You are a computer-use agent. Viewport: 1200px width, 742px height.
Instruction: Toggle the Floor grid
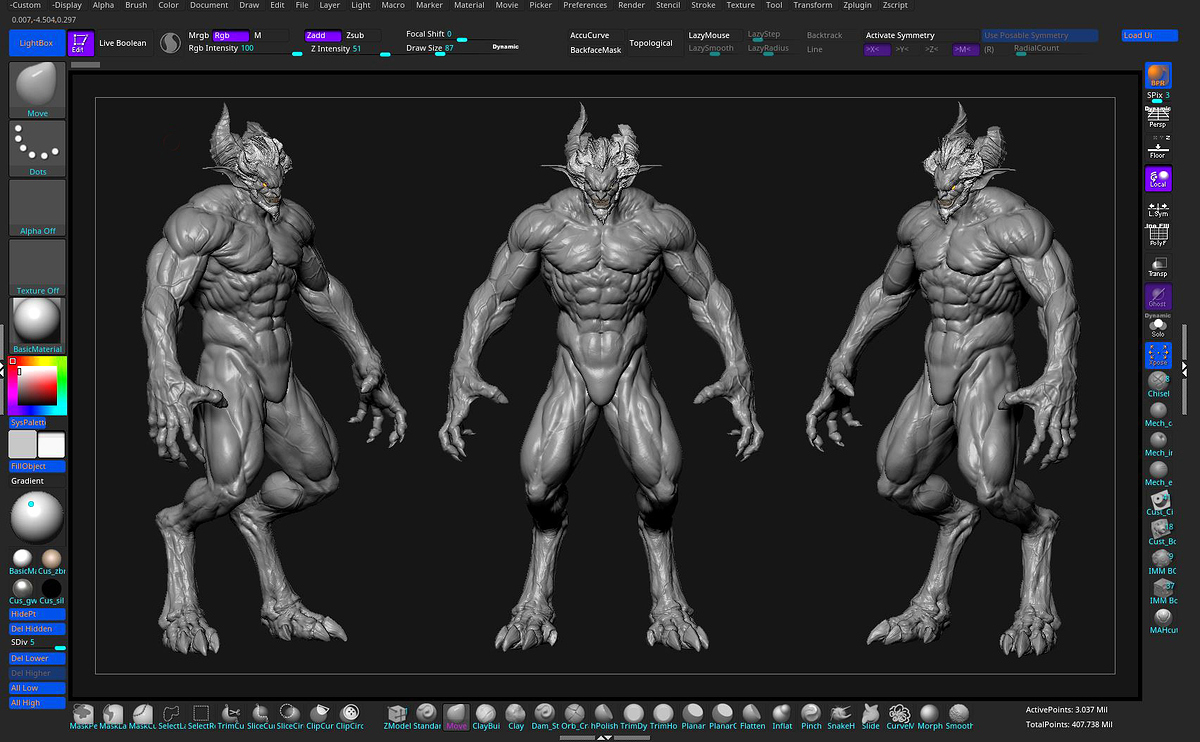[x=1158, y=148]
